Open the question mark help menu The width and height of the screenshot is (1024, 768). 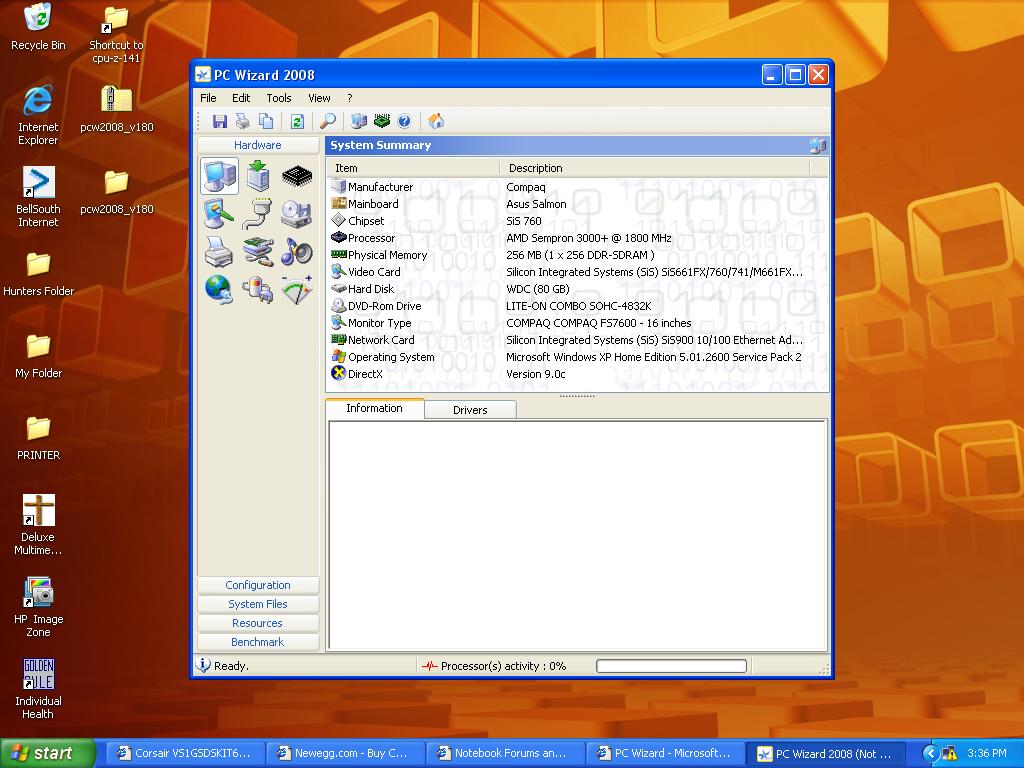[x=350, y=98]
